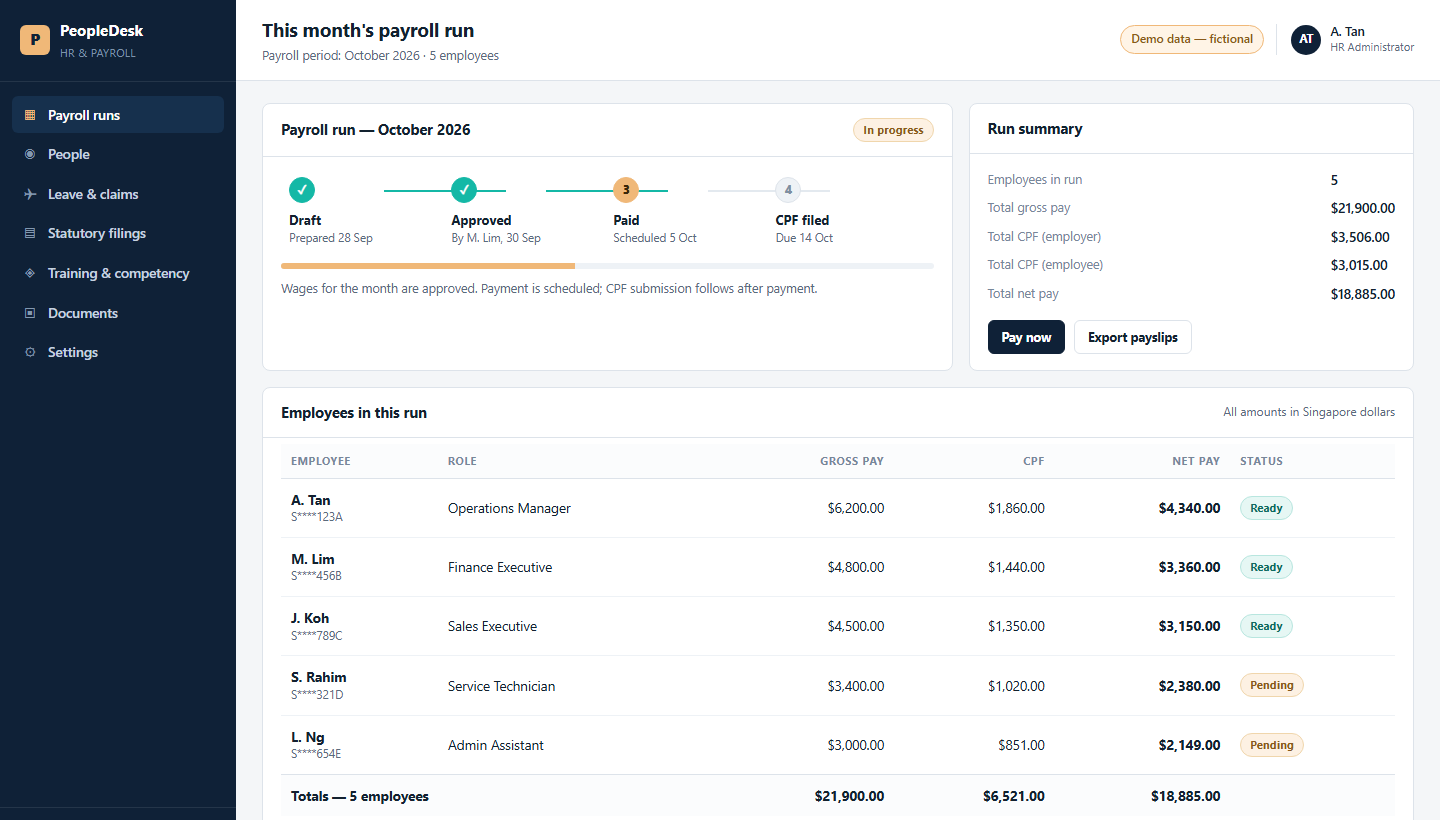Click the Ready status for A. Tan
This screenshot has height=820, width=1440.
[x=1266, y=508]
